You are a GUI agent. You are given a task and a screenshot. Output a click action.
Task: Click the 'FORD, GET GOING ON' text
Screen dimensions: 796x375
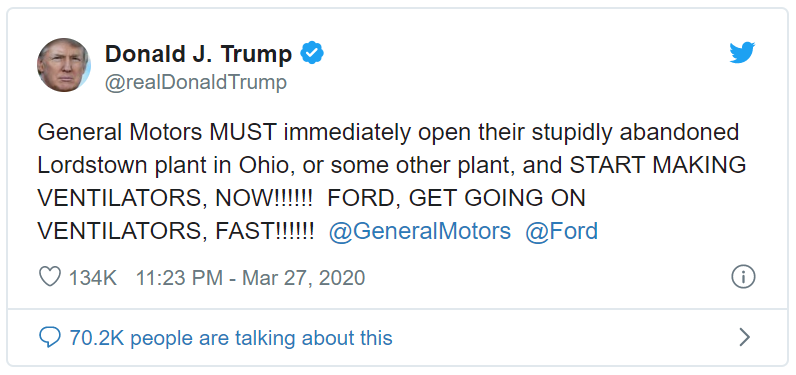(457, 199)
